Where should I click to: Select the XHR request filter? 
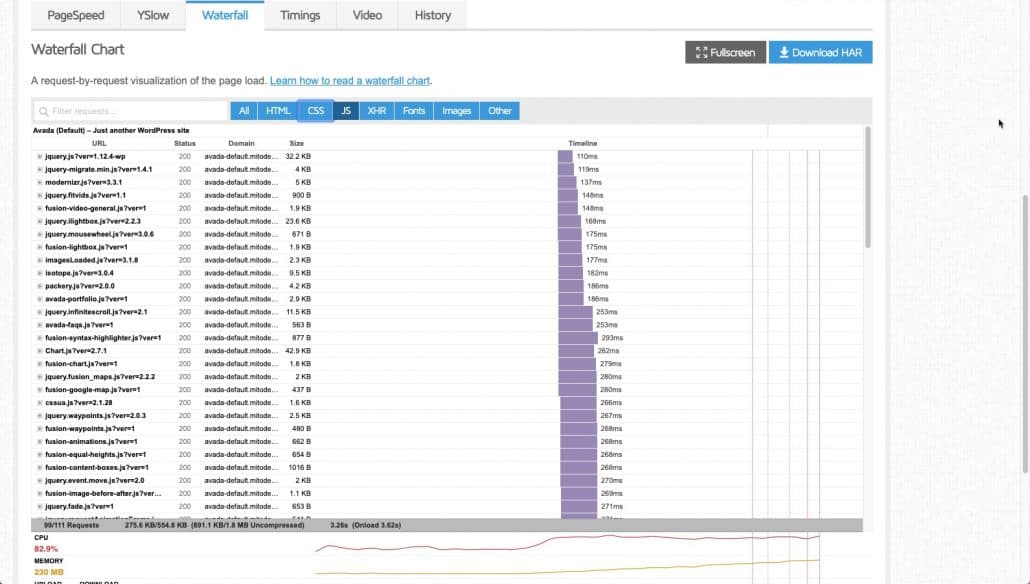(x=377, y=111)
